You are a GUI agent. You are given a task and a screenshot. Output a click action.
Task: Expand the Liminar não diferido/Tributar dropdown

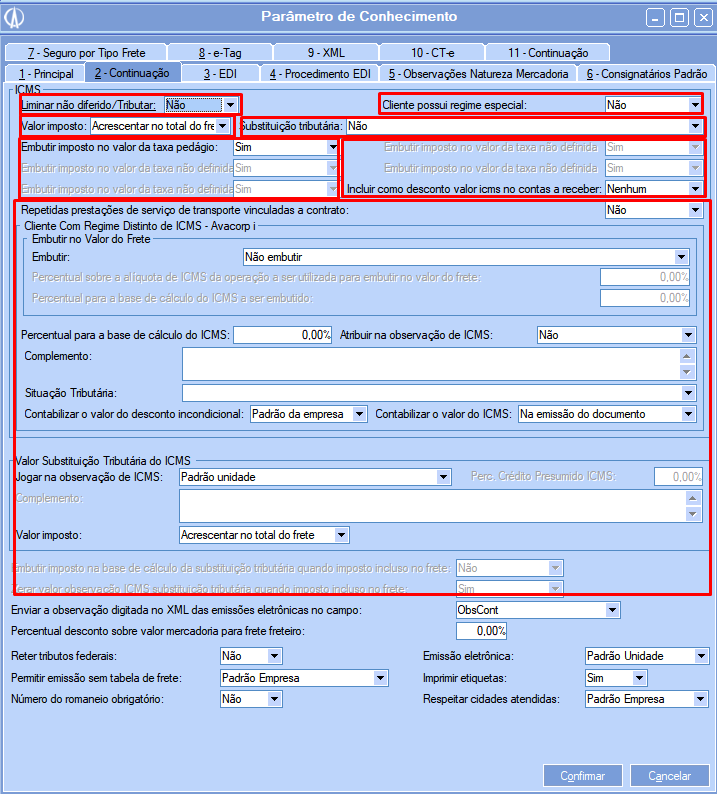tap(231, 104)
